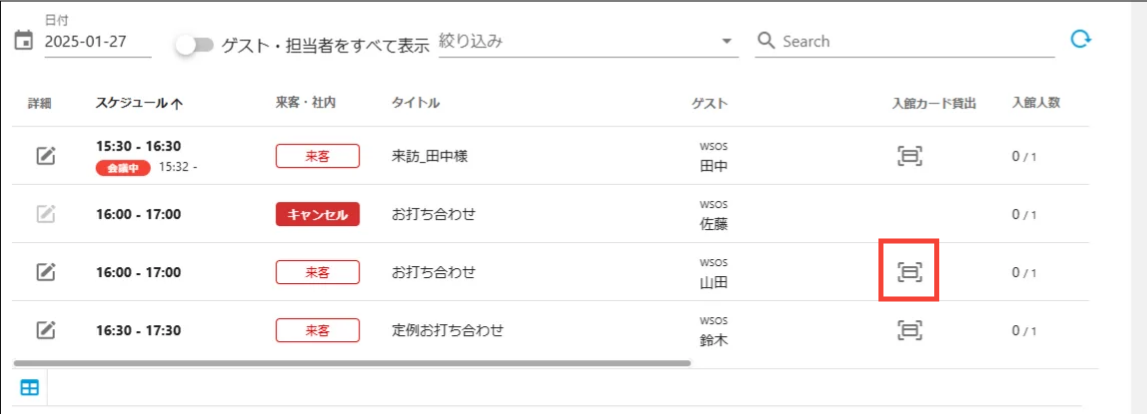Click the 来客 badge for 来訪_田中様
The image size is (1147, 414).
[317, 156]
